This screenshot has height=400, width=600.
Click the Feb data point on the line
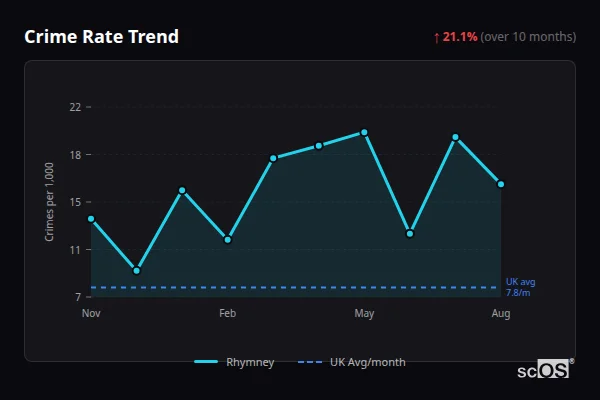click(x=228, y=240)
